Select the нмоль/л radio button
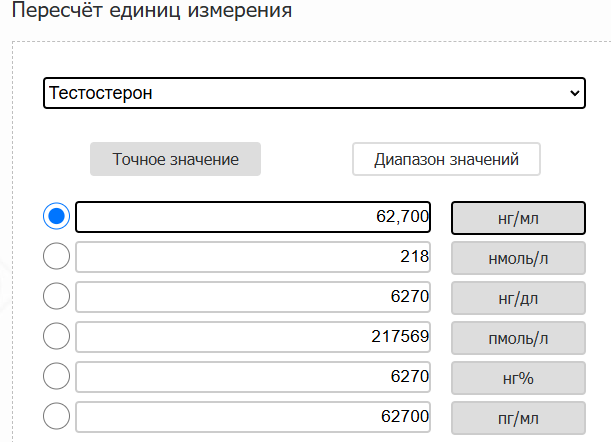 pos(57,256)
